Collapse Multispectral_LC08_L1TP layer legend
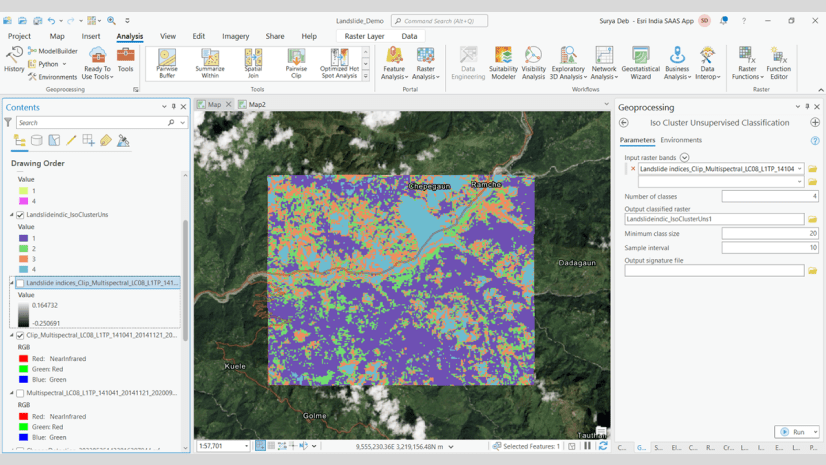826x465 pixels. pyautogui.click(x=12, y=393)
